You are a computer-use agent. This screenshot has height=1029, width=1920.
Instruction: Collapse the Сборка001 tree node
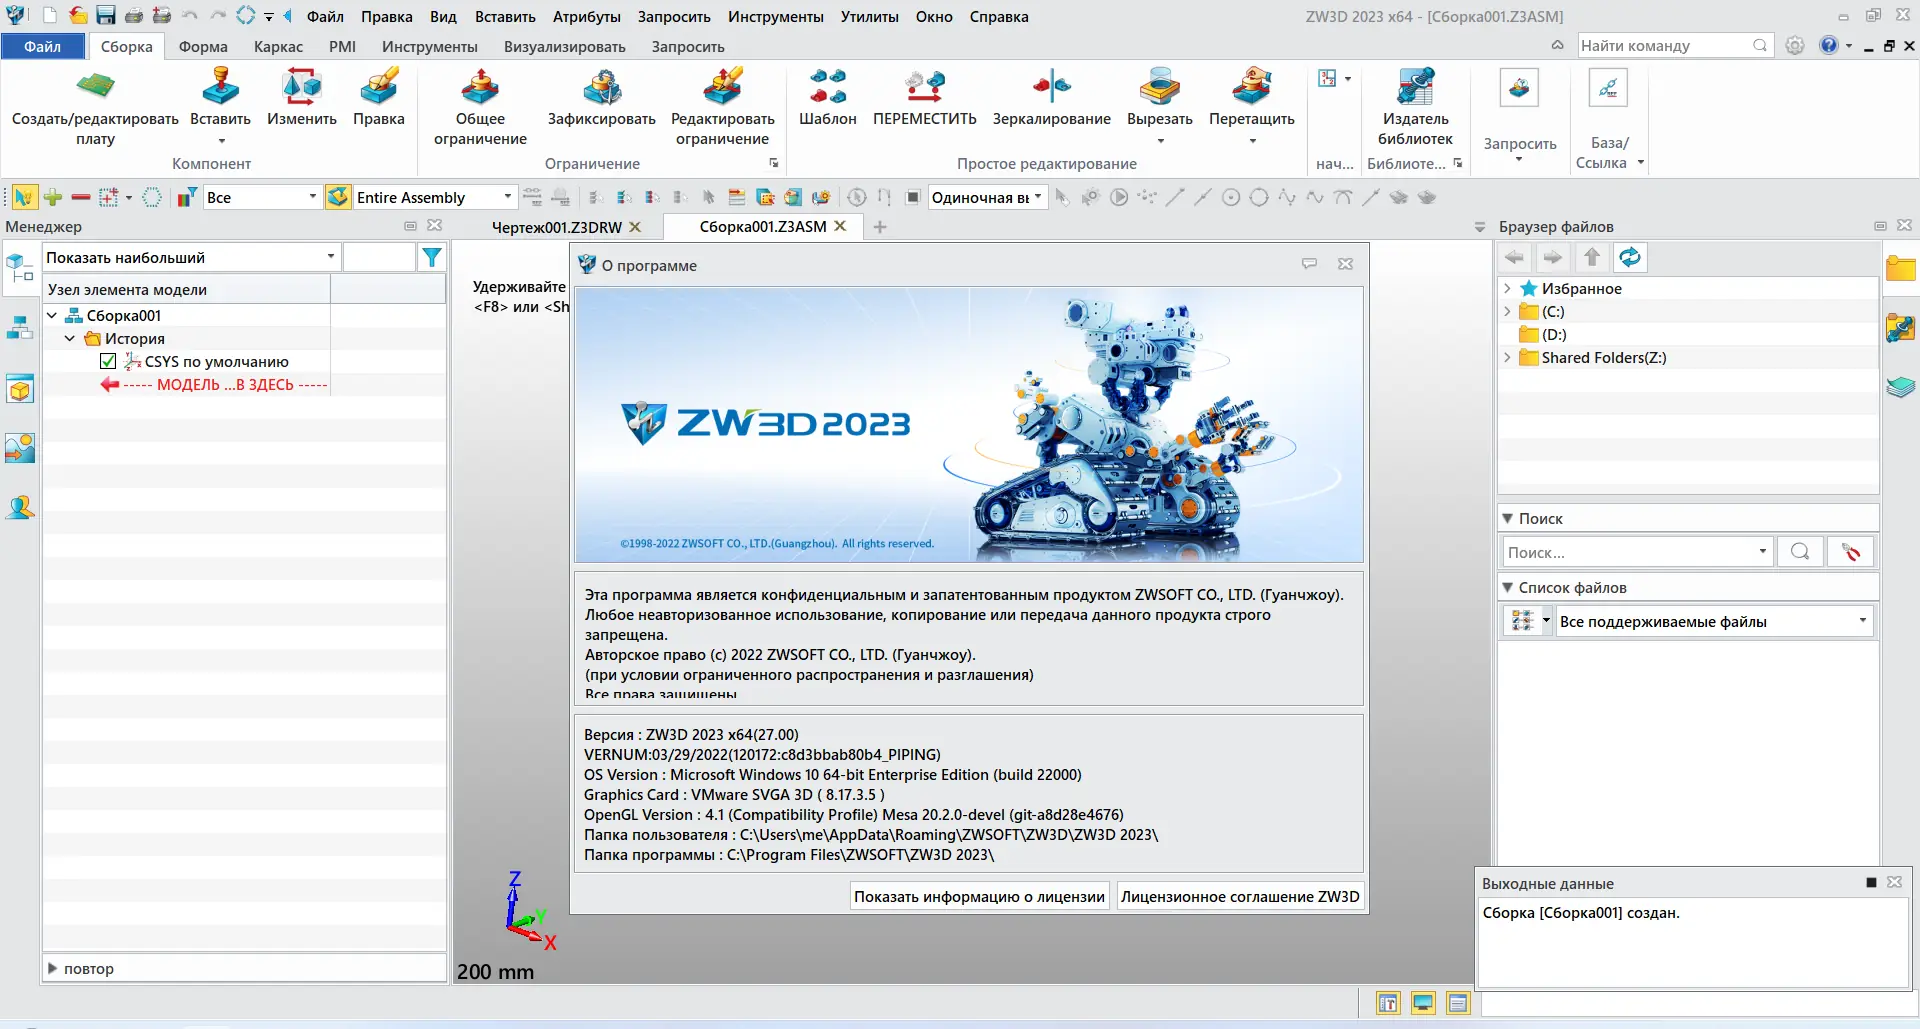[52, 315]
